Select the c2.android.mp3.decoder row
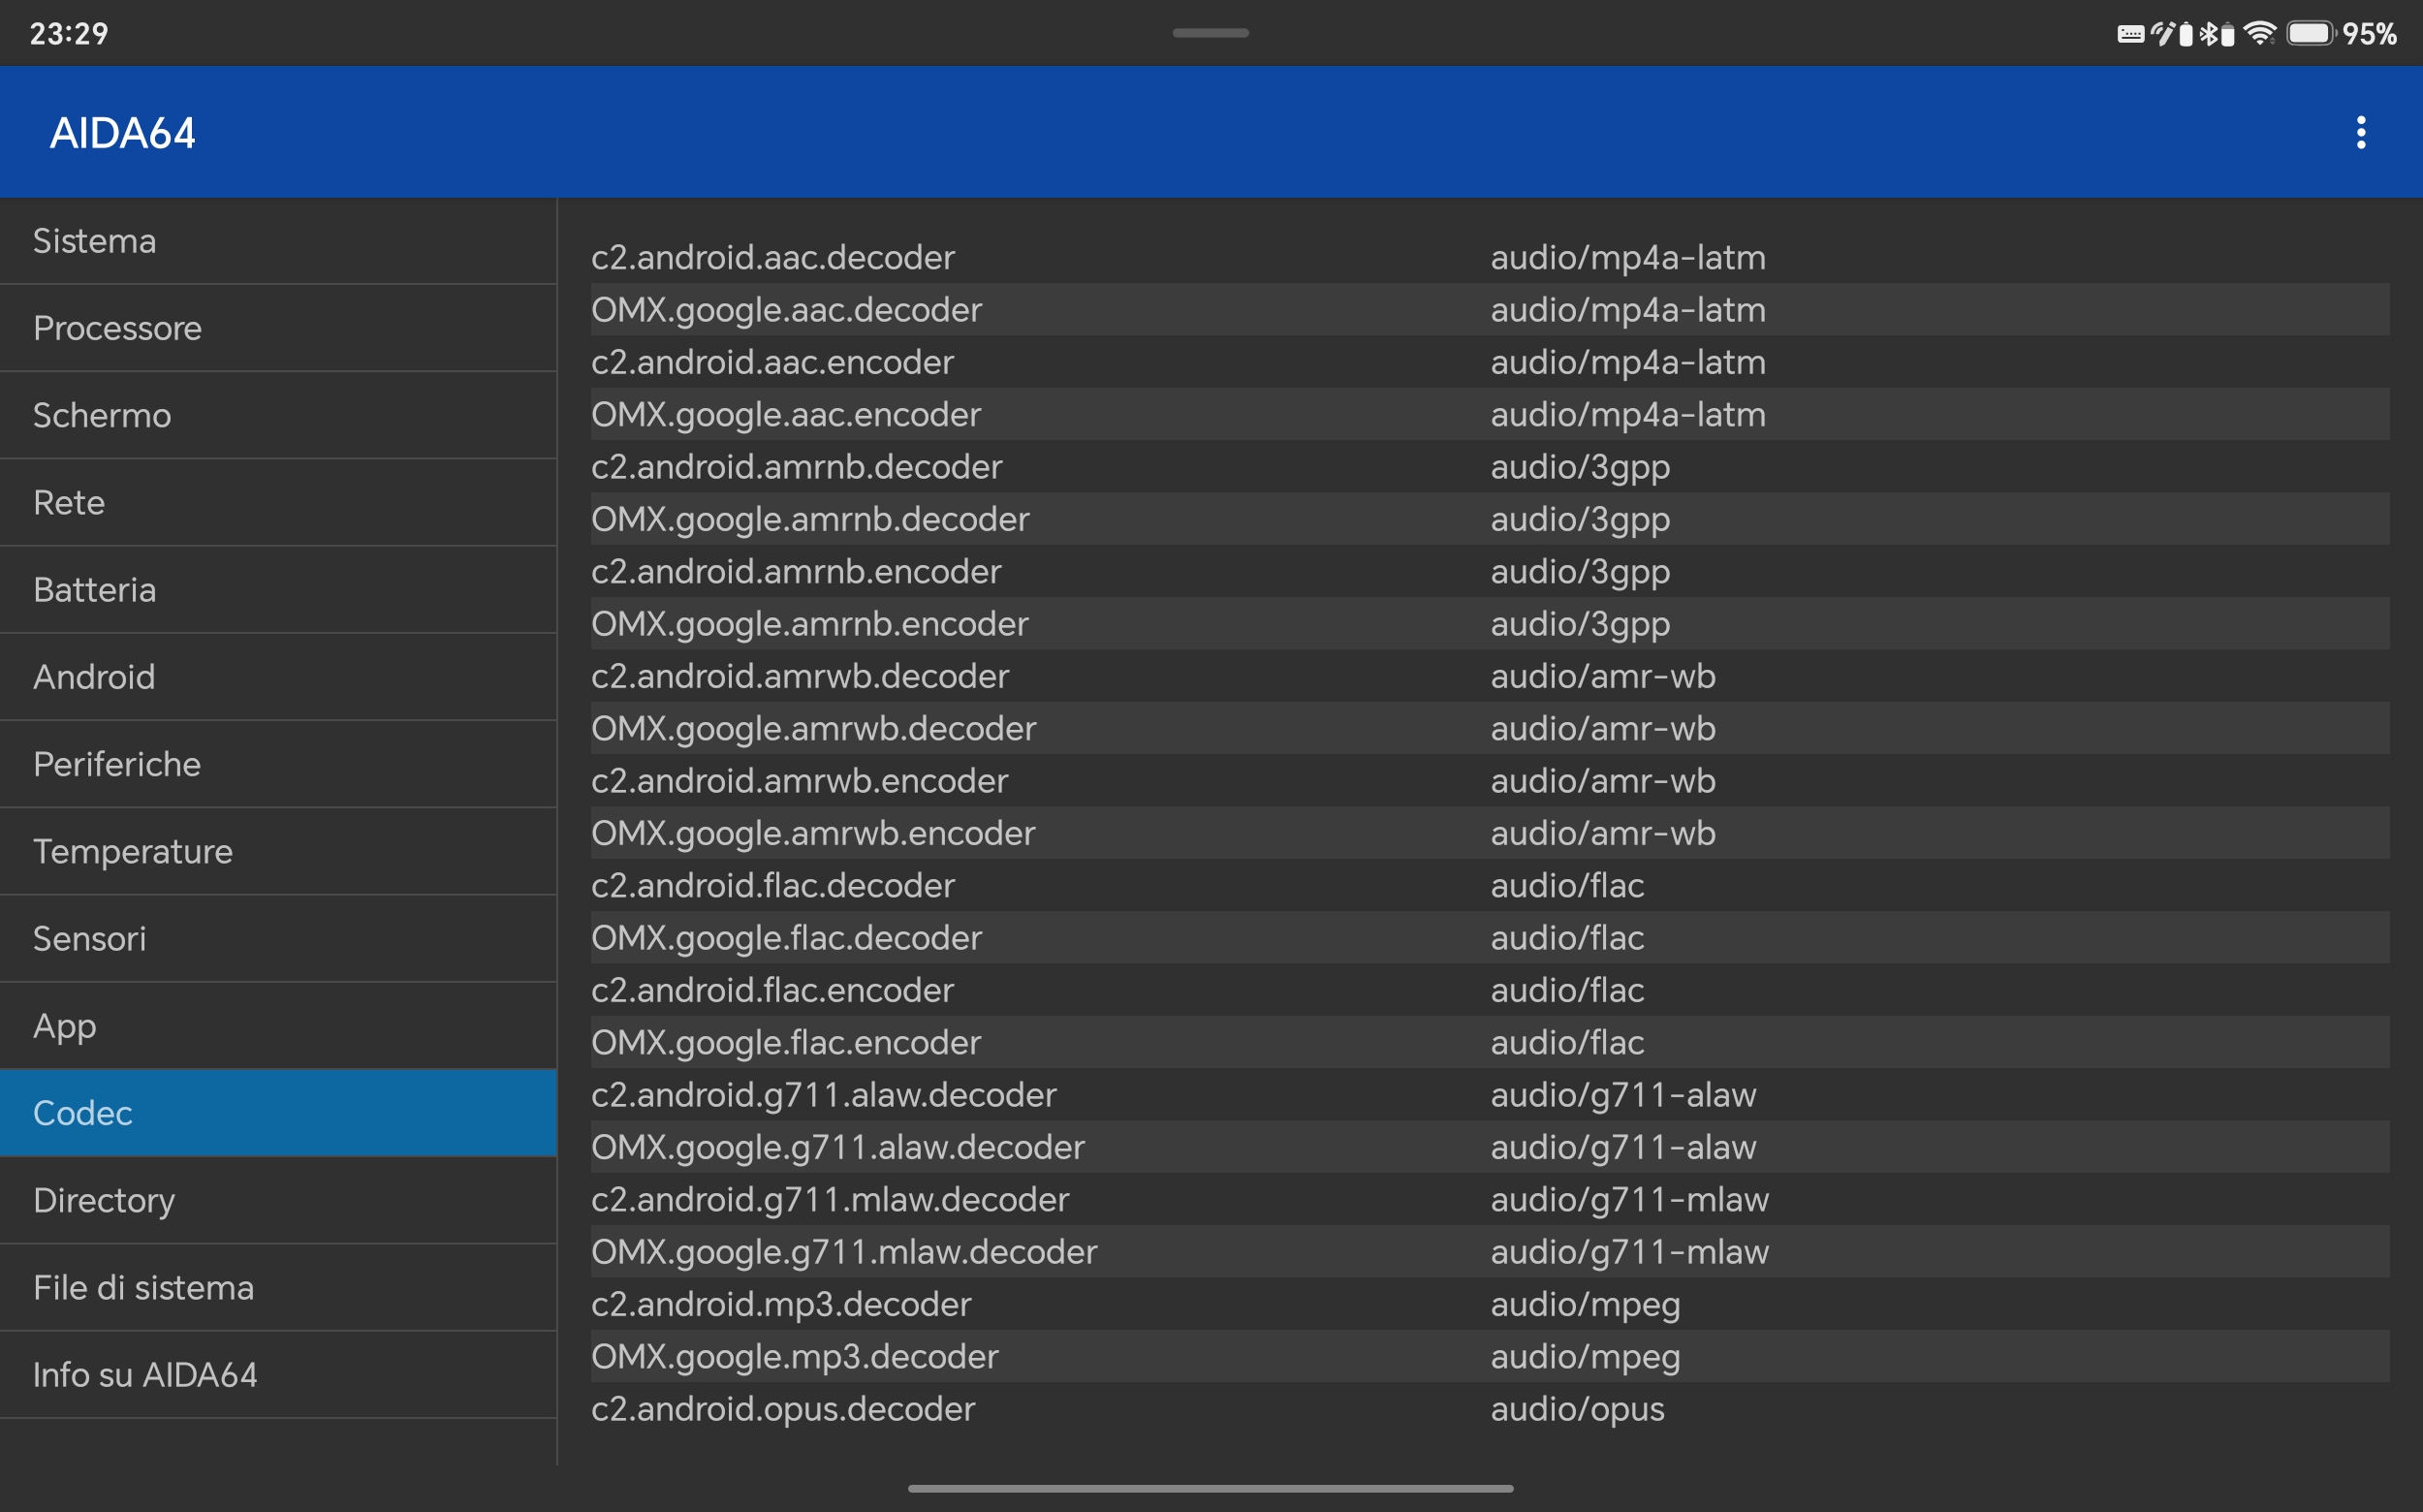 (1490, 1304)
